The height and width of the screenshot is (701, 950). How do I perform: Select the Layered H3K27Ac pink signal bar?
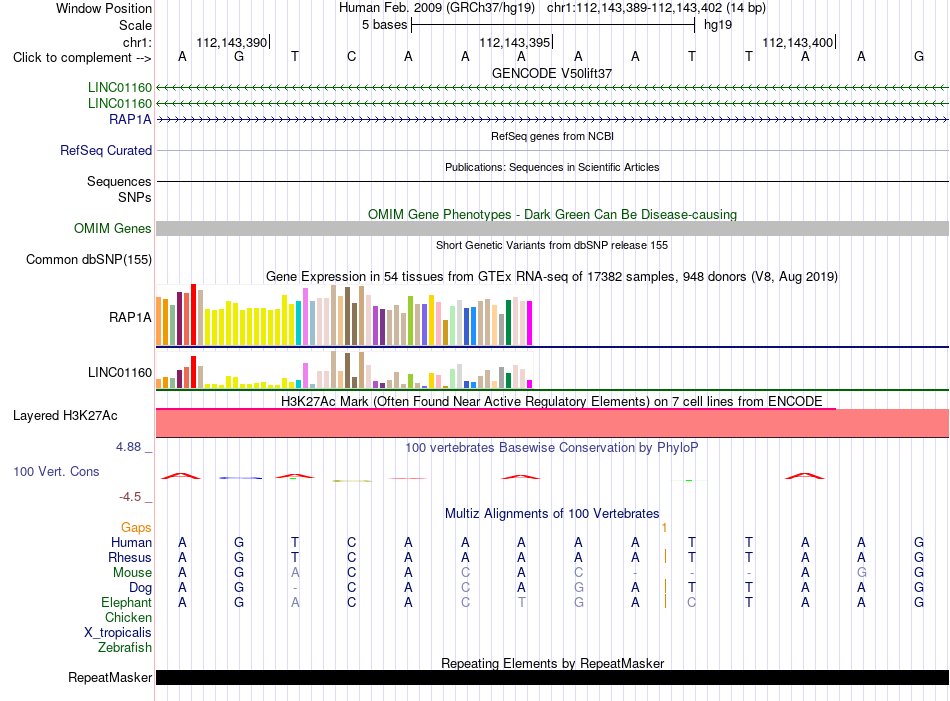[552, 423]
